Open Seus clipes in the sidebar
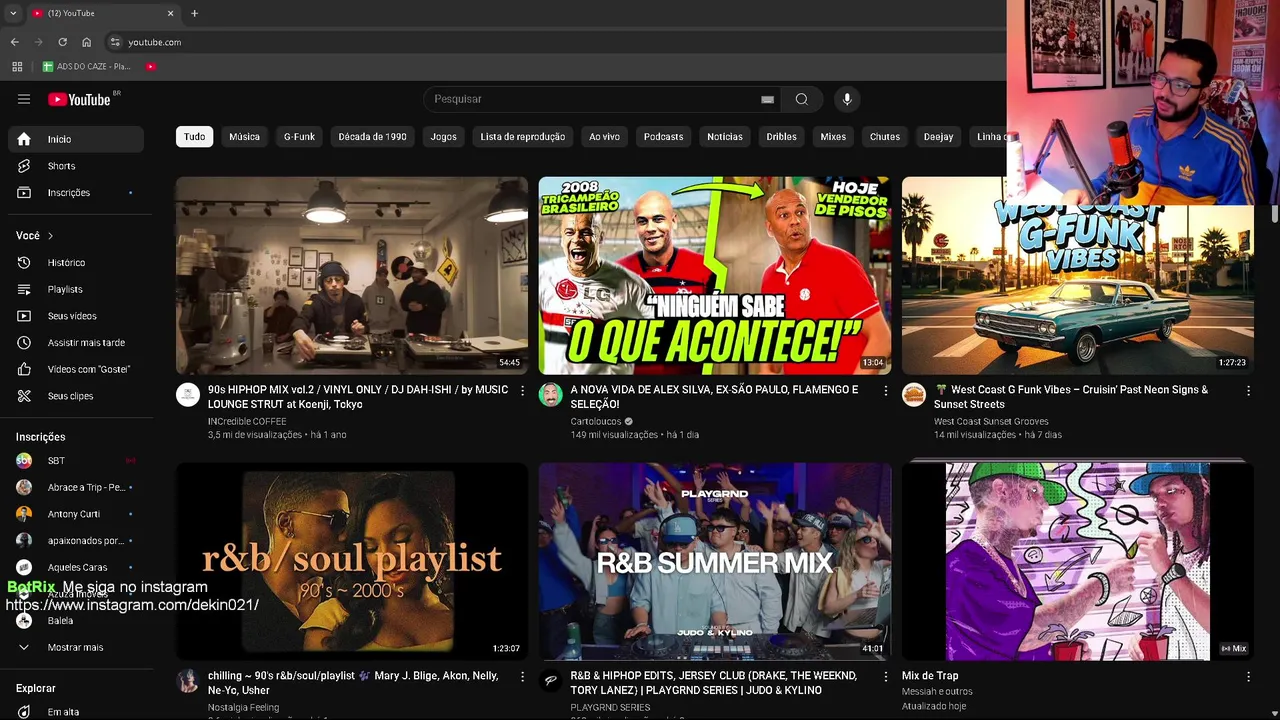This screenshot has height=720, width=1280. [76, 396]
